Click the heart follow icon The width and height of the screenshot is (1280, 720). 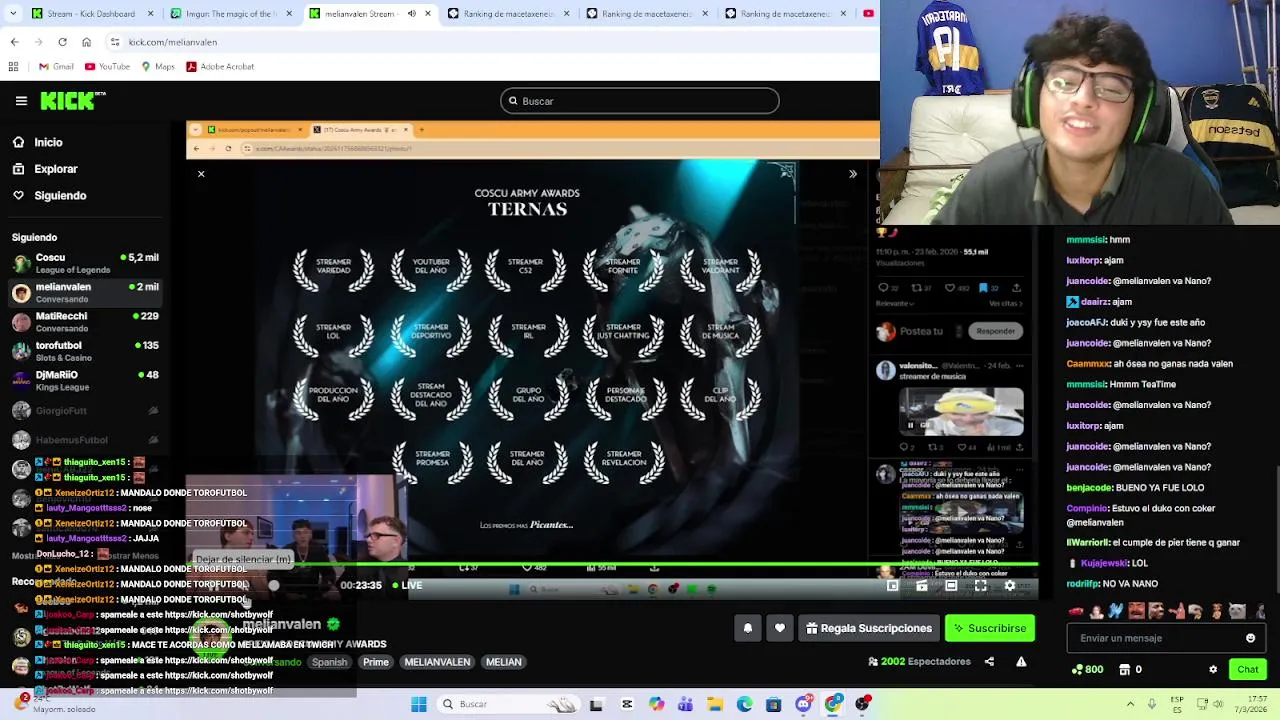coord(780,628)
